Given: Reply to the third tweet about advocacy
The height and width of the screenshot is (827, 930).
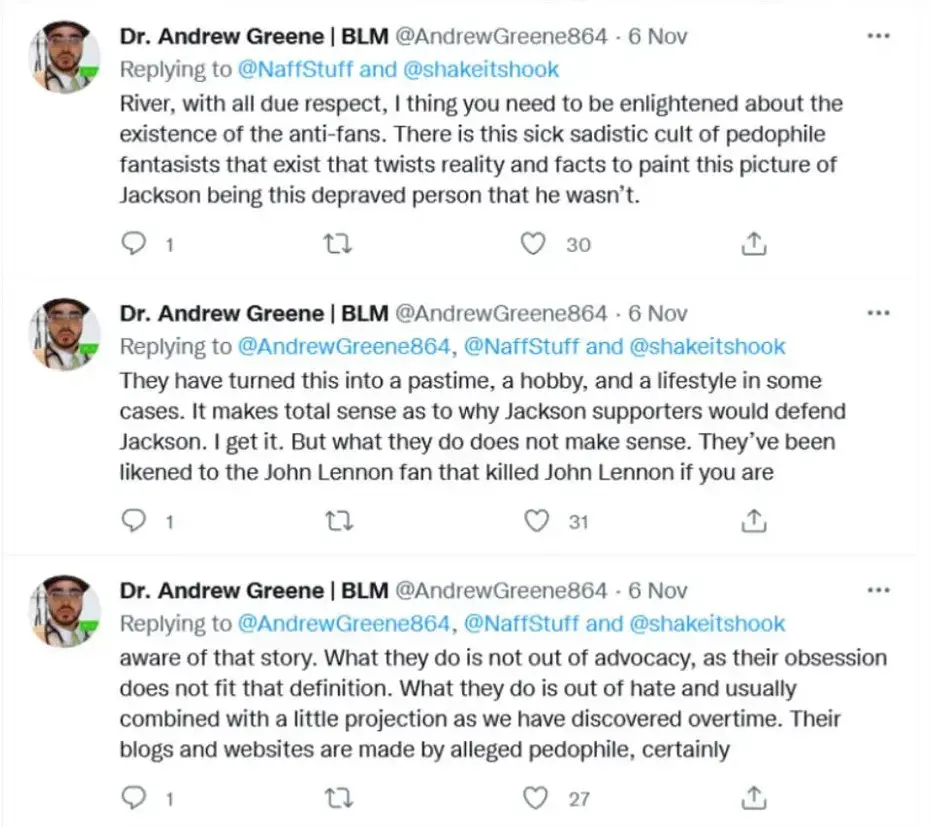Looking at the screenshot, I should (x=134, y=797).
